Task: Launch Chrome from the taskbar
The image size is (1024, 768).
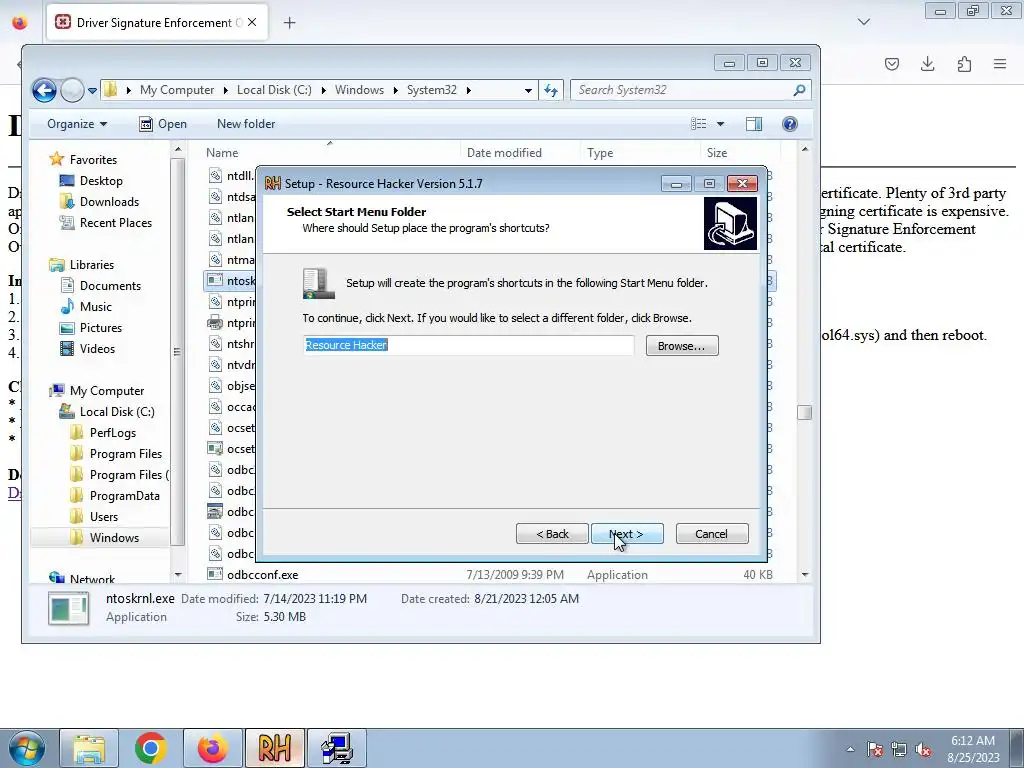Action: [151, 748]
